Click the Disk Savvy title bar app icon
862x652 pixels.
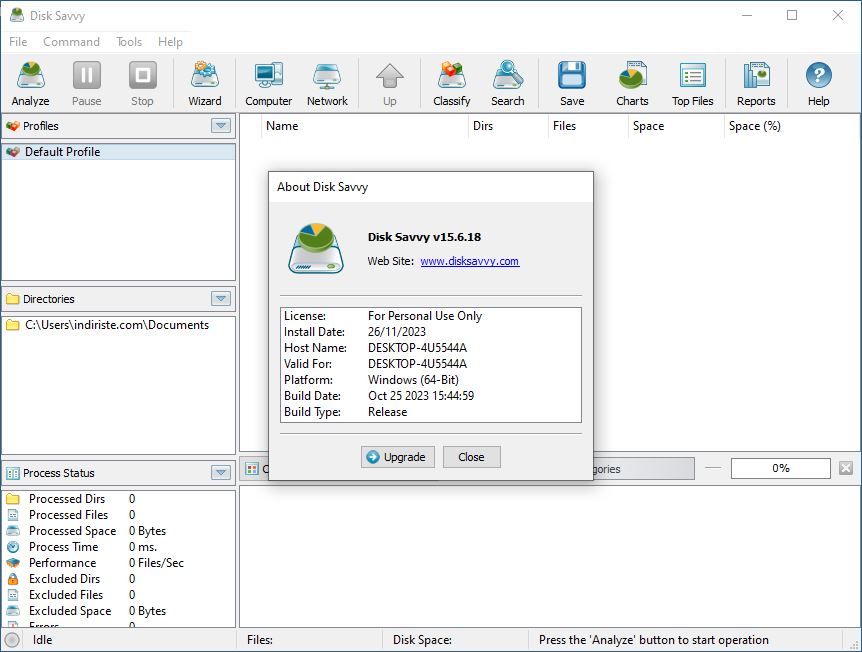pyautogui.click(x=17, y=15)
